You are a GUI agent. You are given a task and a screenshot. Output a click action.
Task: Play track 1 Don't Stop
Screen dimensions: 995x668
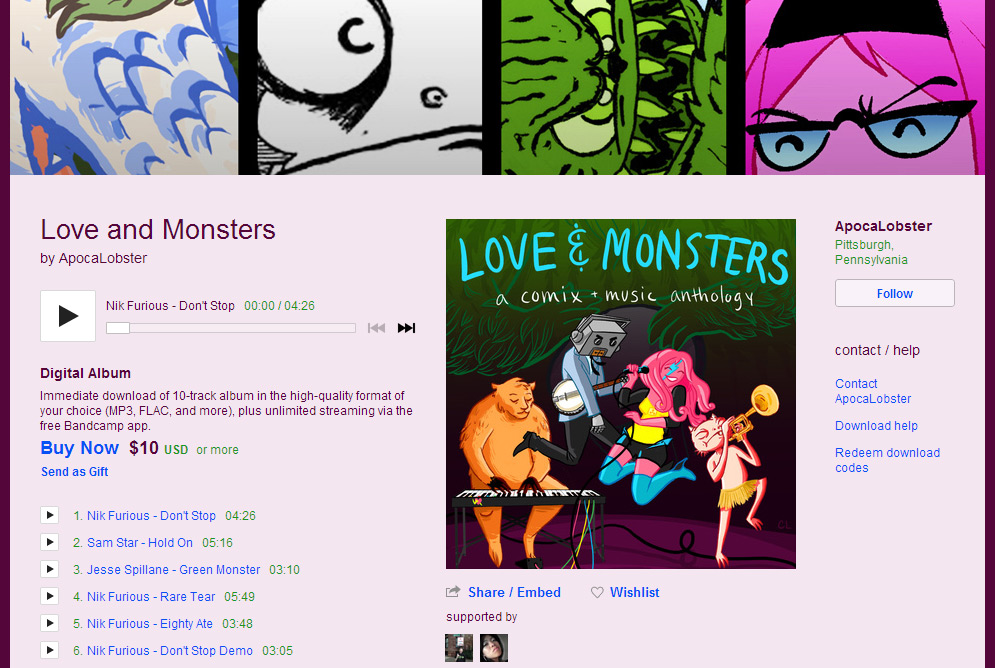[x=49, y=515]
